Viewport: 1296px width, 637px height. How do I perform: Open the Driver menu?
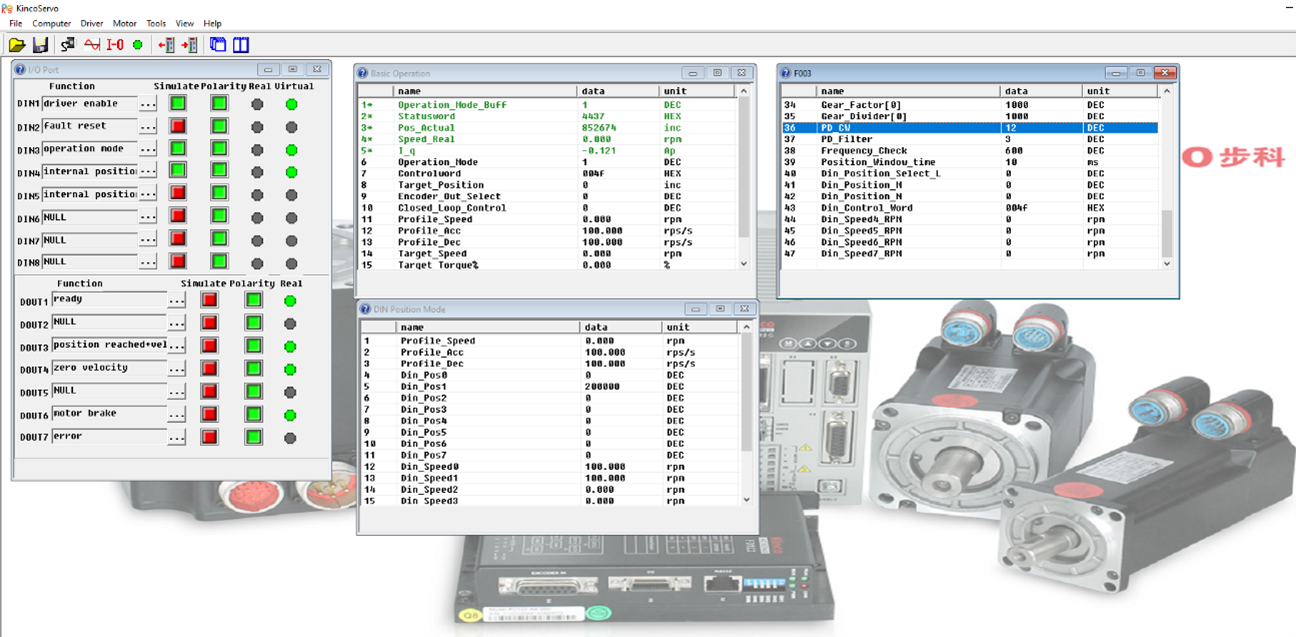point(92,23)
